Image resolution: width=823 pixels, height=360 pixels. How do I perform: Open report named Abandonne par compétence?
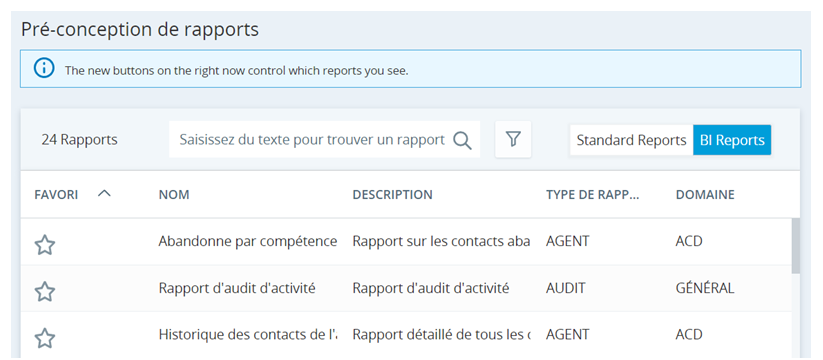(248, 241)
